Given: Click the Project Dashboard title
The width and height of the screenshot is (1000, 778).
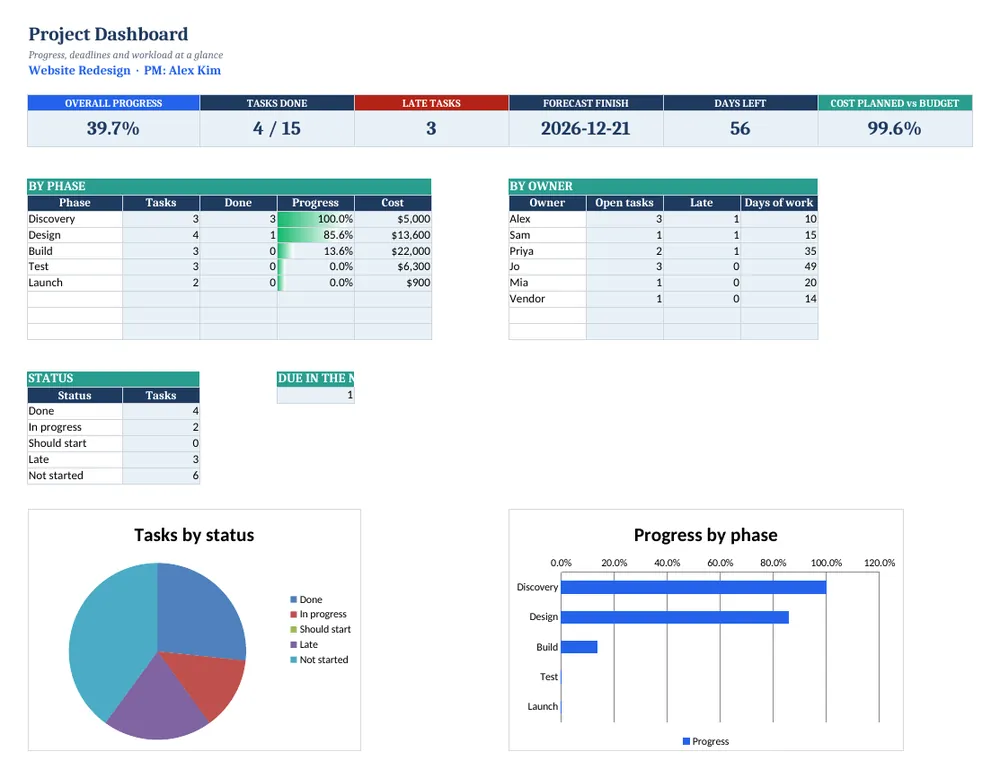Looking at the screenshot, I should tap(108, 34).
